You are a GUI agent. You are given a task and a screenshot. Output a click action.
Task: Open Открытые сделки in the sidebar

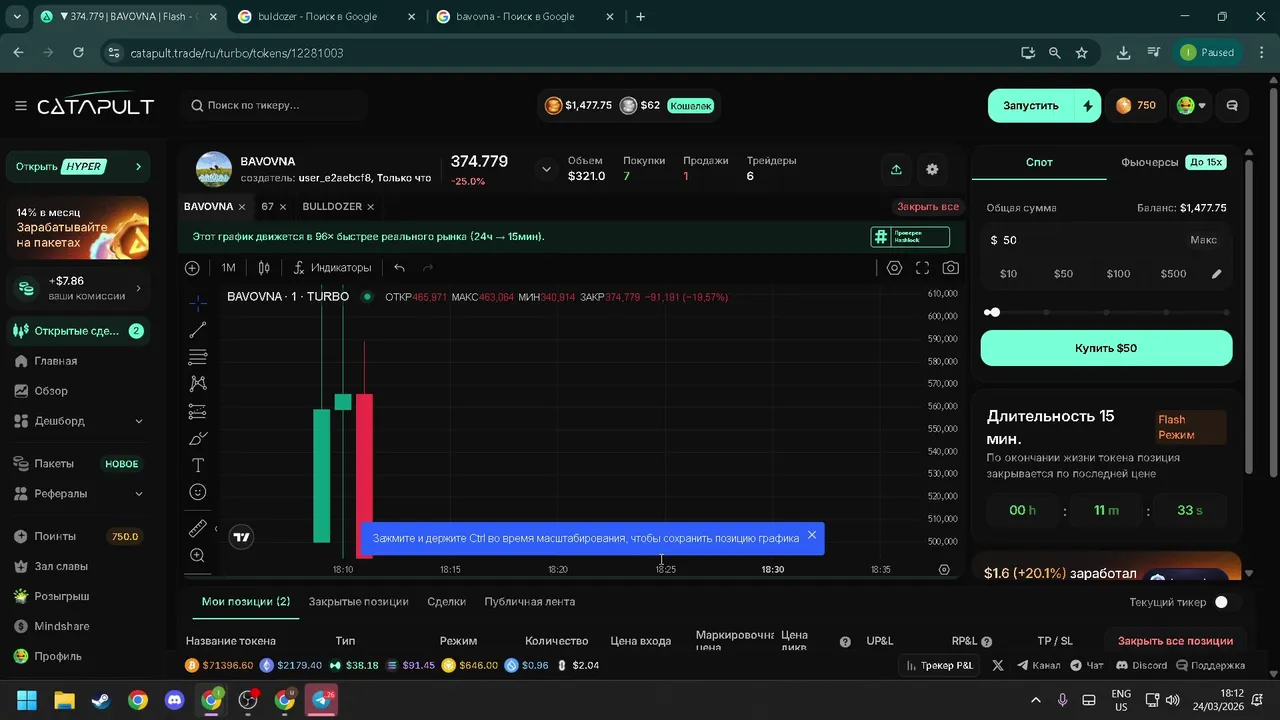[77, 331]
